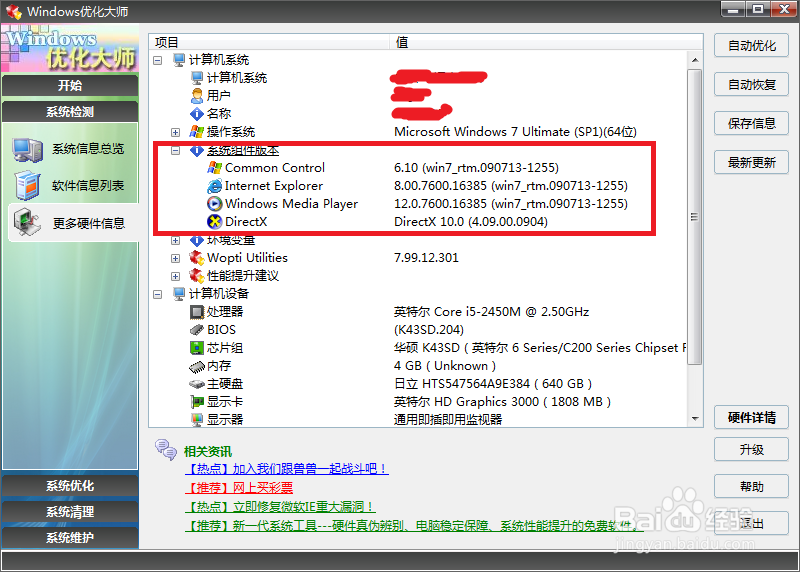The height and width of the screenshot is (572, 800).
Task: Open the 系统清理 sidebar section
Action: tap(70, 512)
